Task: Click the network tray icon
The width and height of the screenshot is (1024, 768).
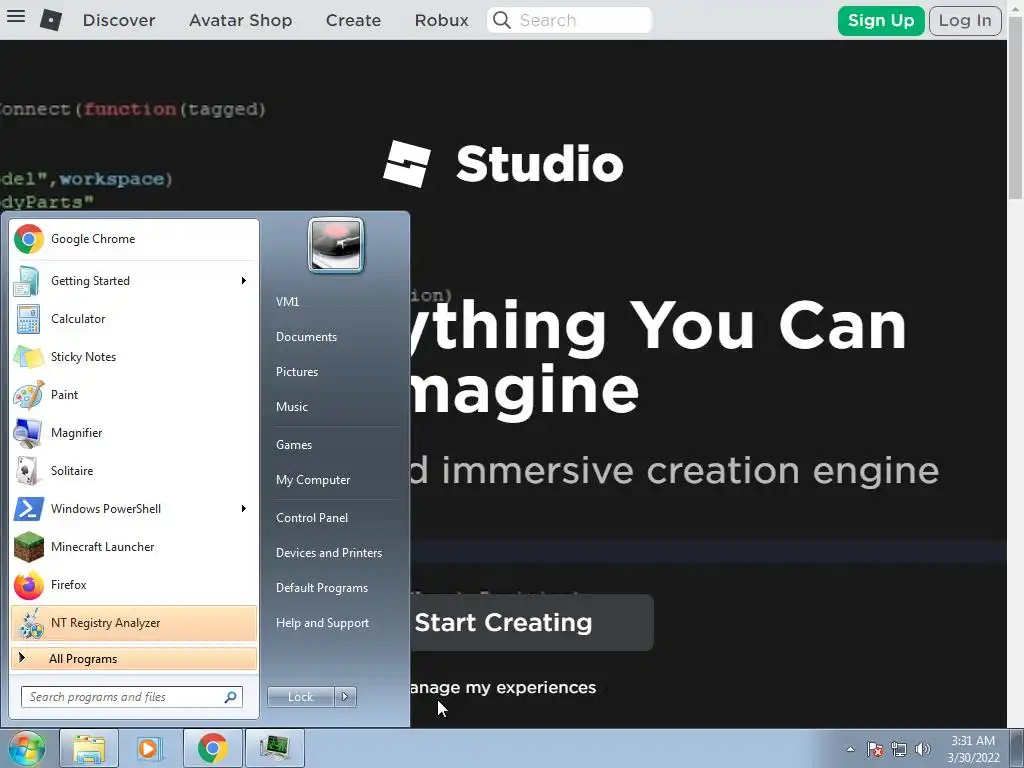Action: (899, 749)
